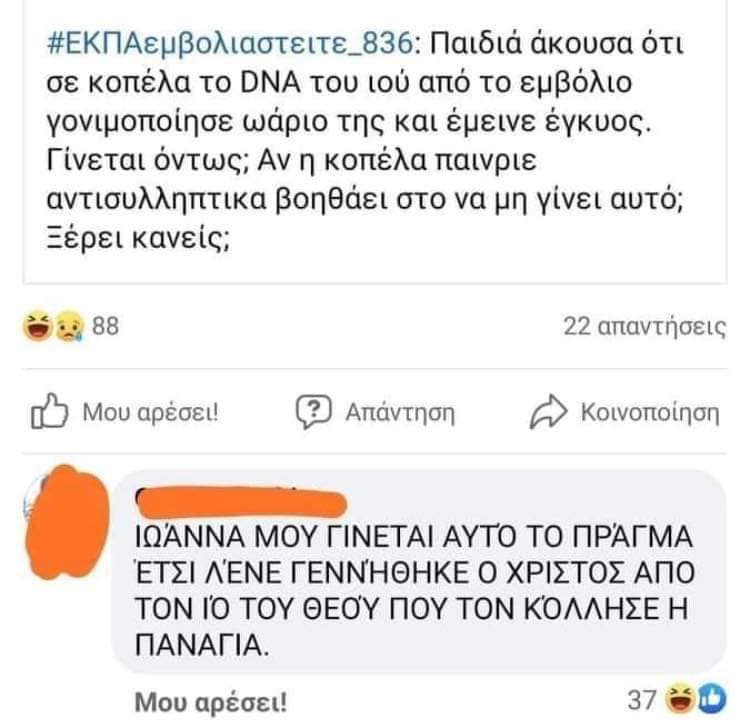Open the 88 reactions count list
This screenshot has height=726, width=750.
tap(105, 326)
